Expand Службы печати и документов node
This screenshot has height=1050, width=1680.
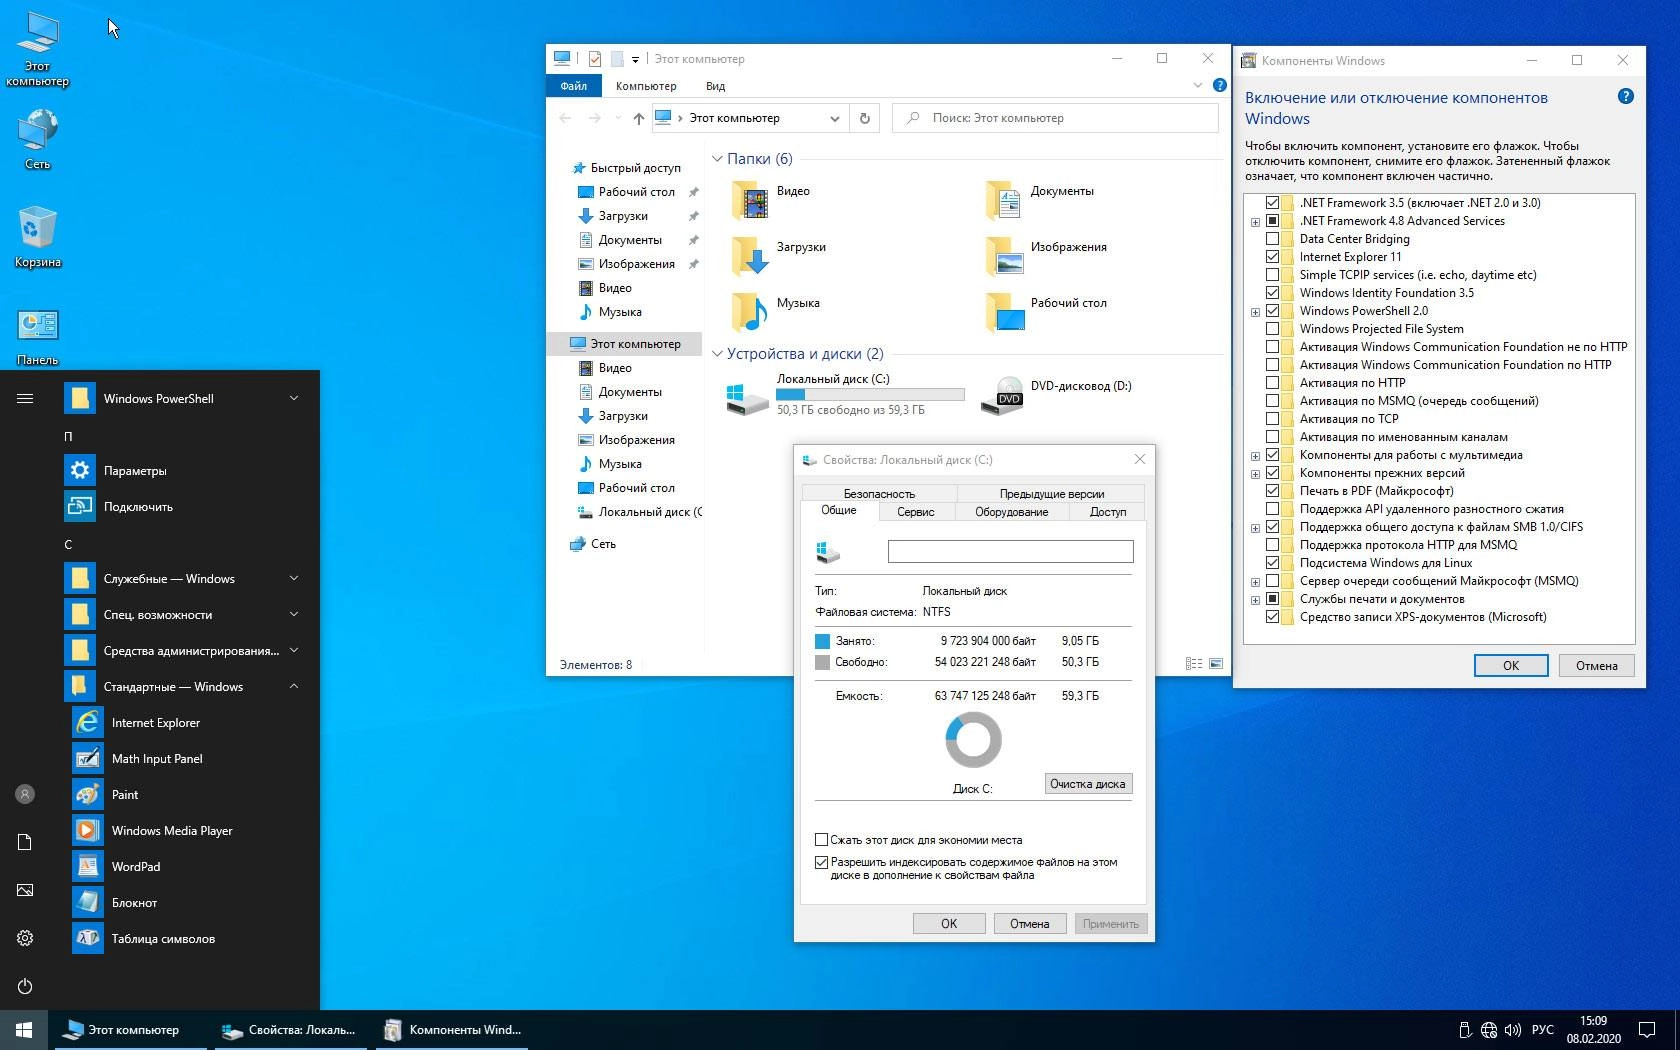coord(1255,599)
